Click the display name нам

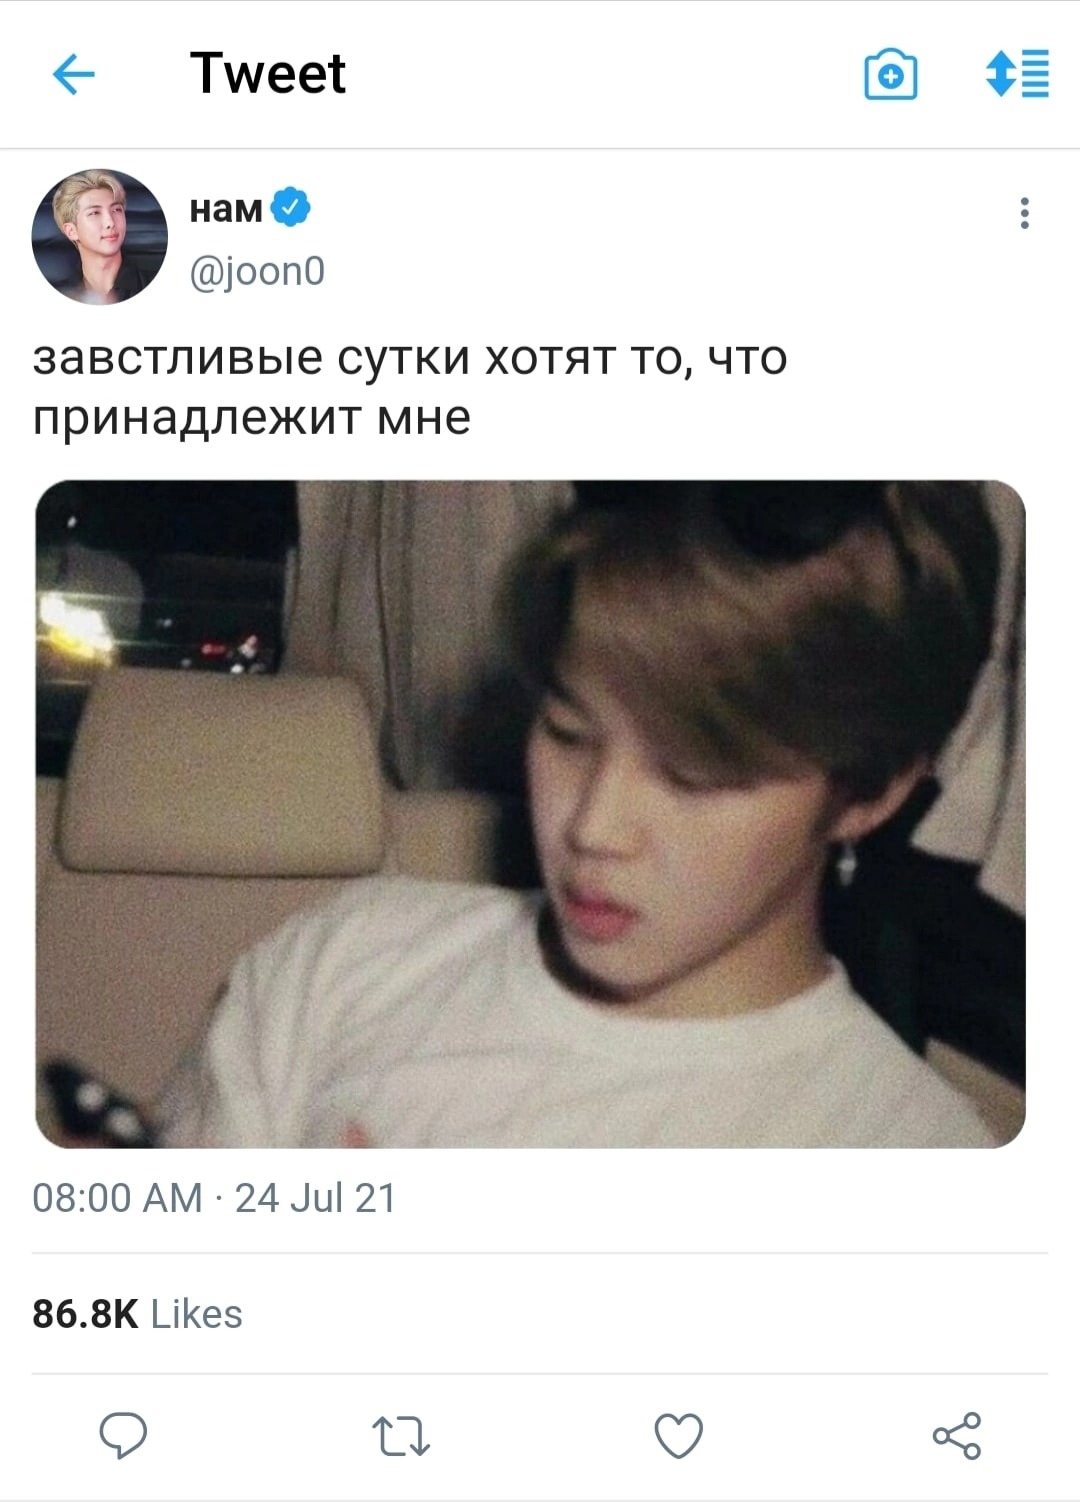point(226,208)
